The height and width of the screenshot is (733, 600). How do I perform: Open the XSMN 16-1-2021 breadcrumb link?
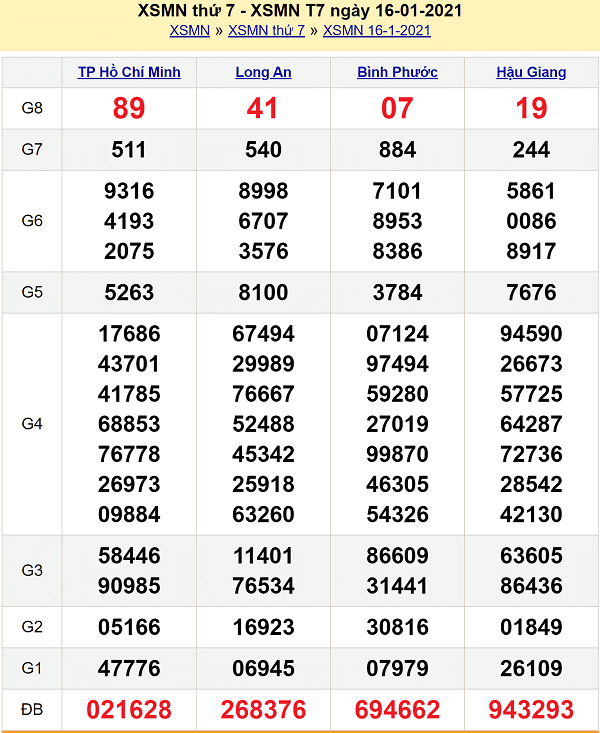click(x=376, y=30)
